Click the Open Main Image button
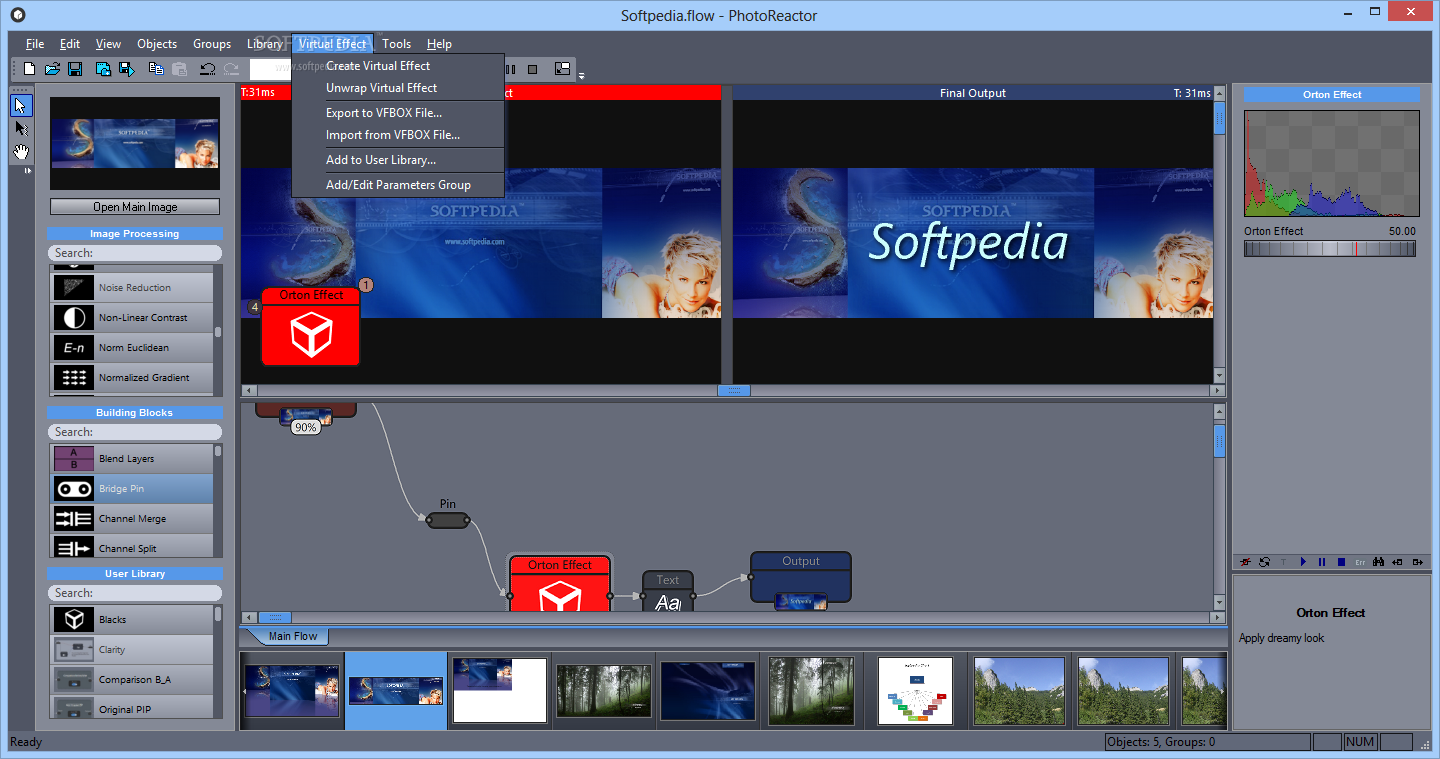This screenshot has height=759, width=1440. 135,207
